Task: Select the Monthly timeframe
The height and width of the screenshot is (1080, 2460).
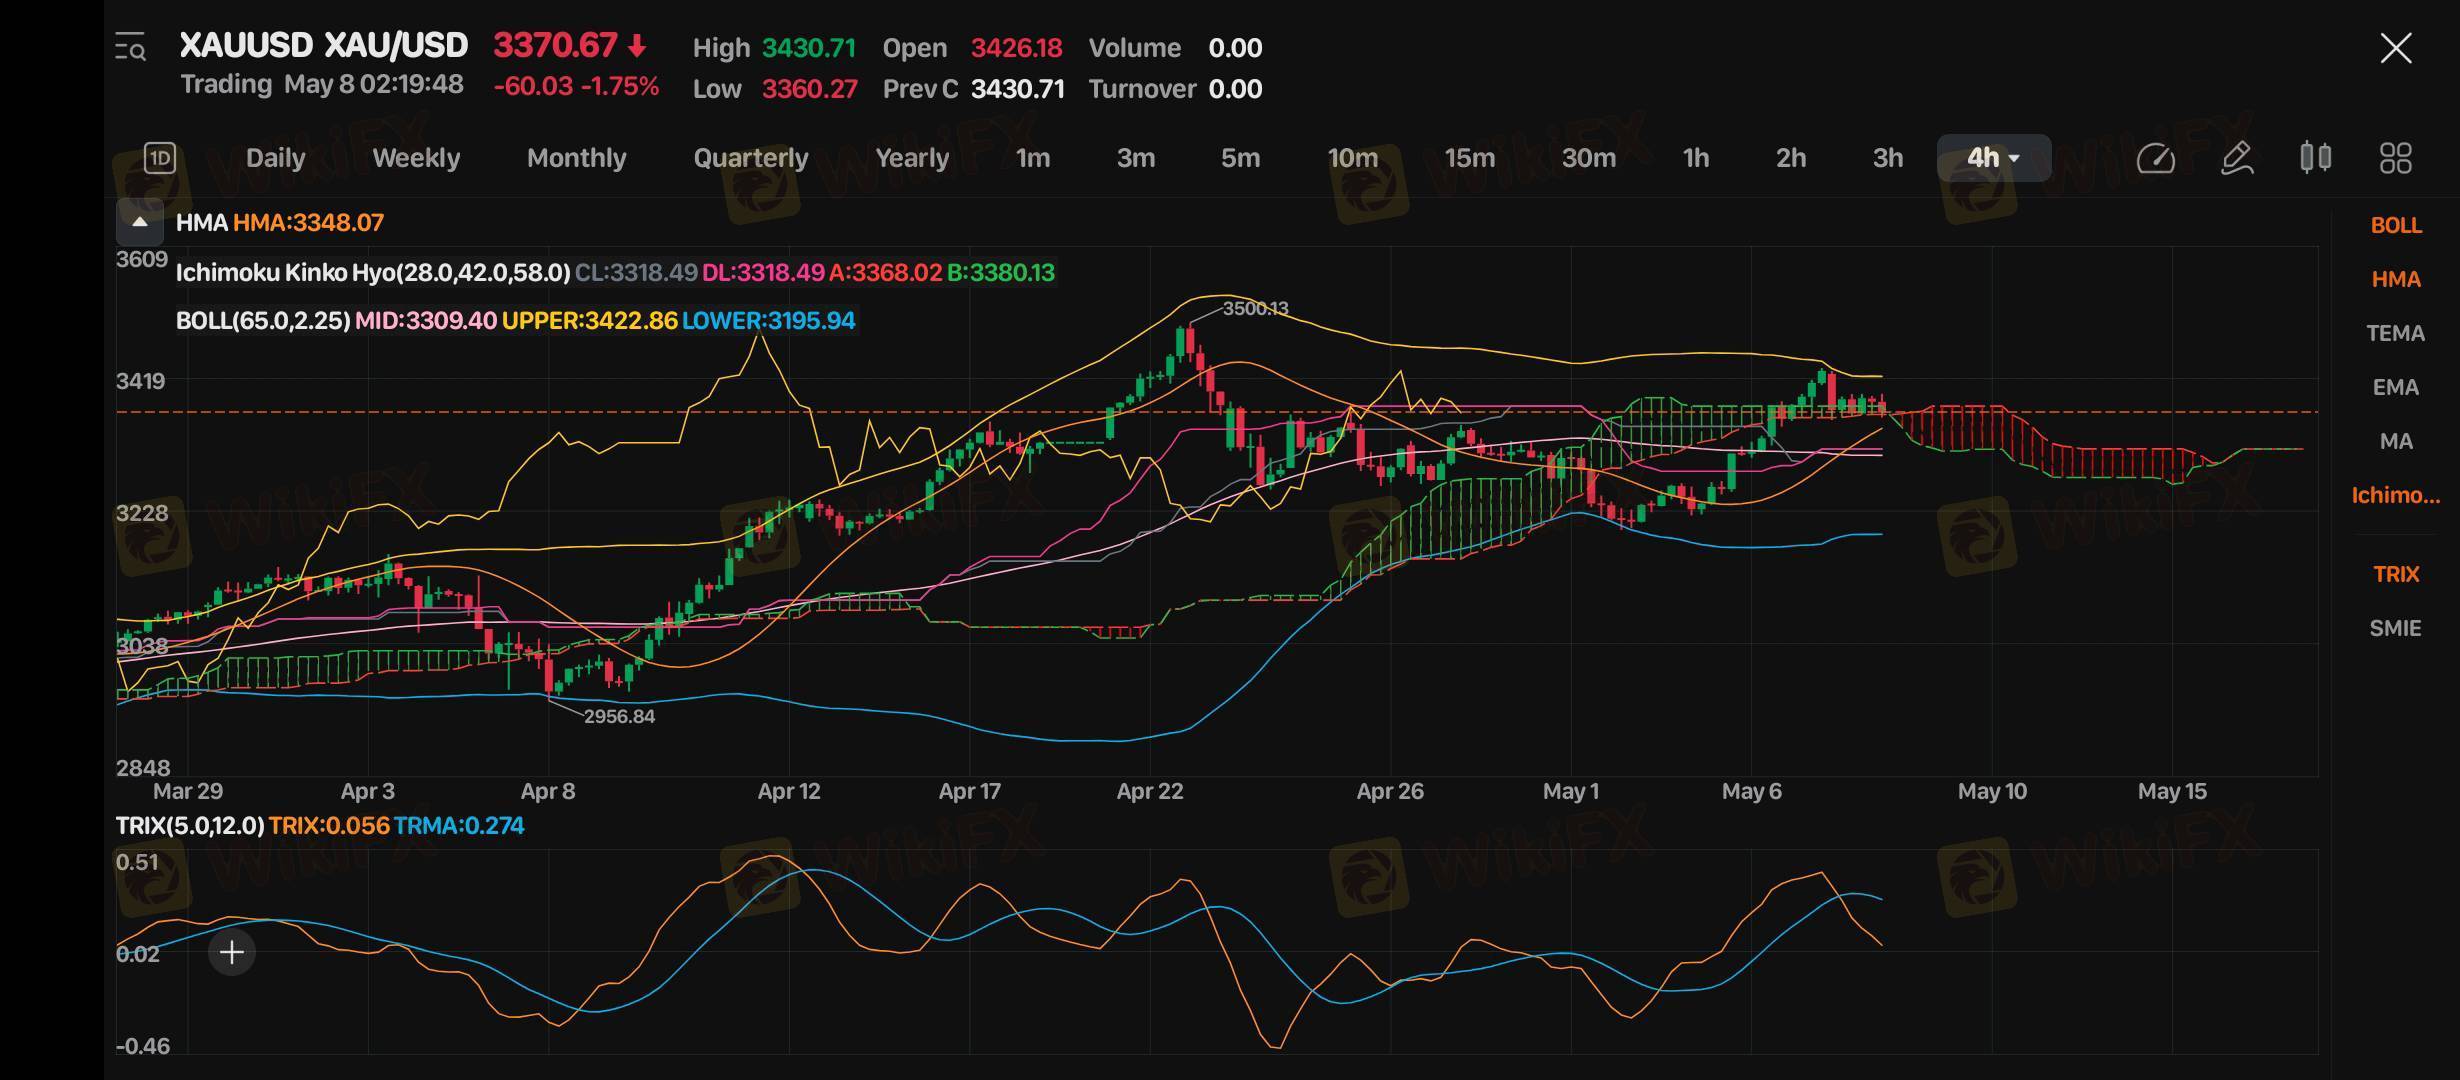Action: 576,158
